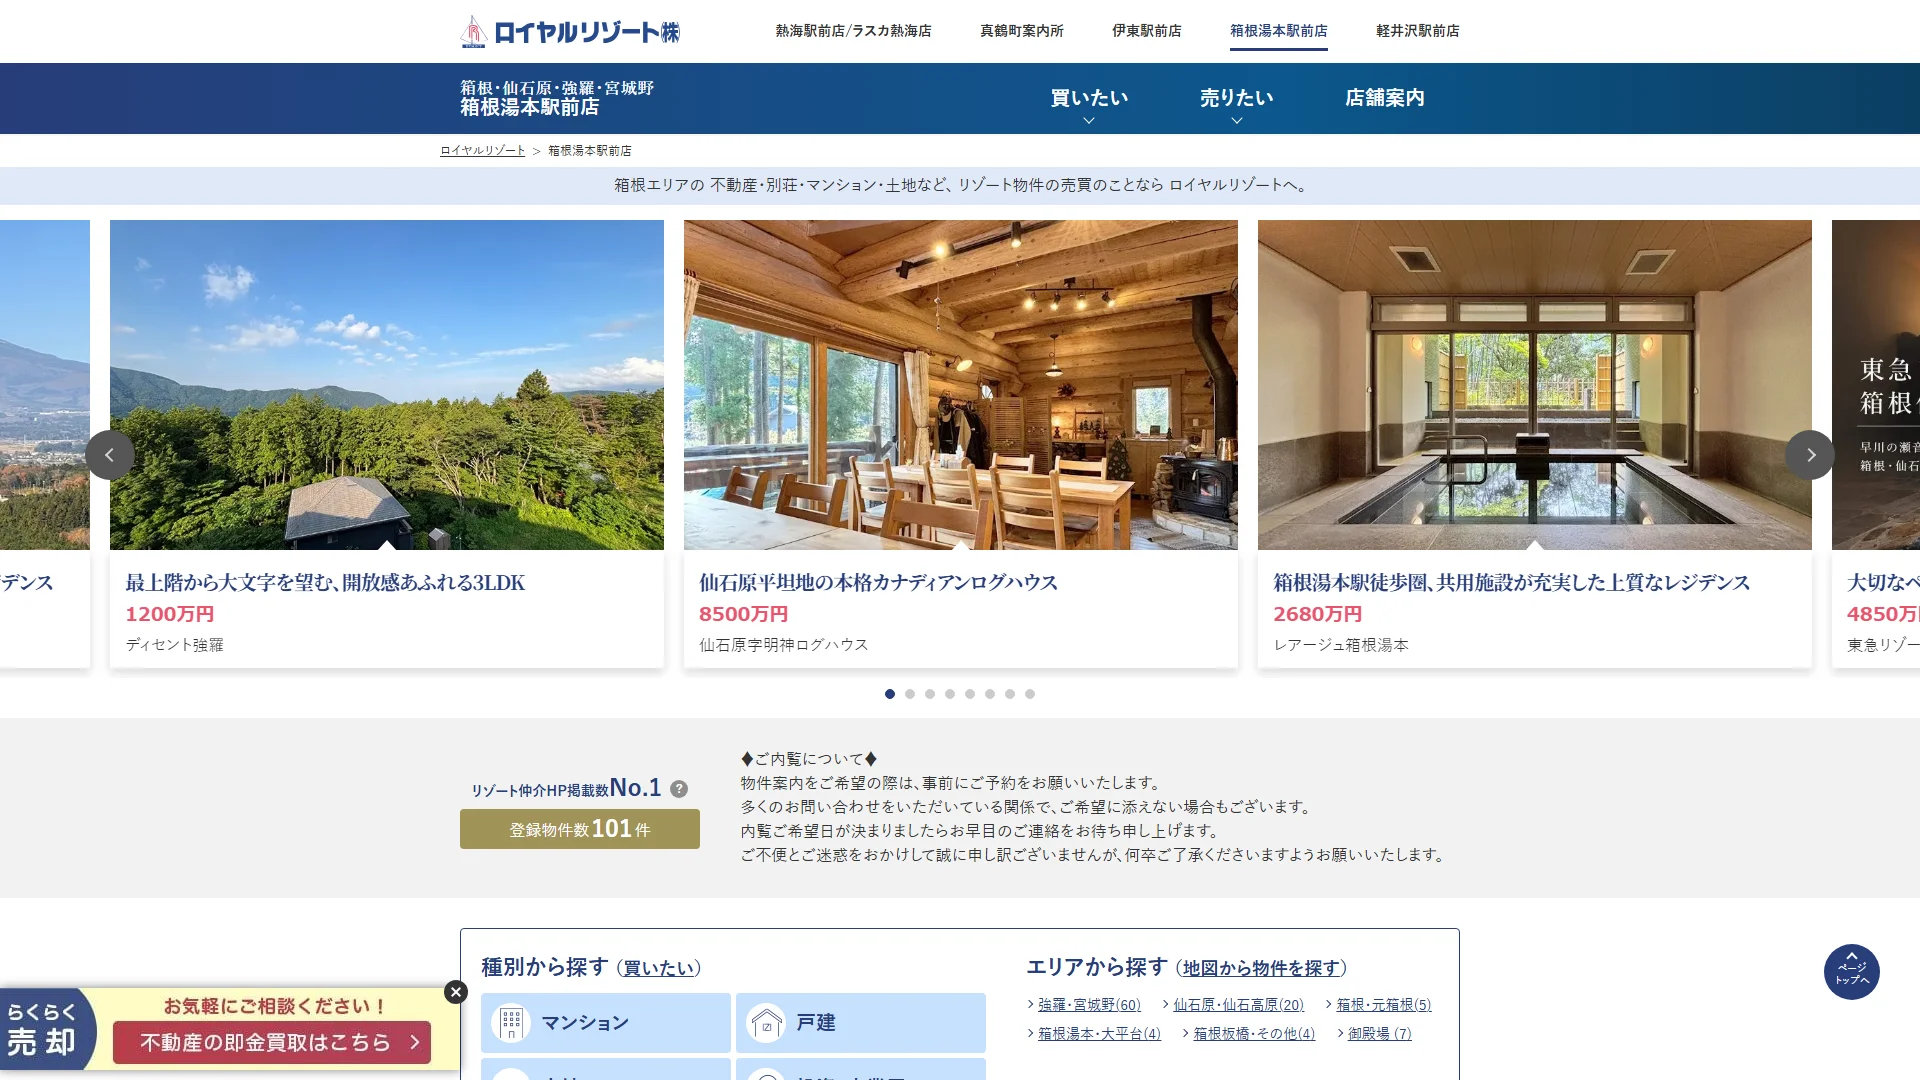This screenshot has height=1080, width=1920.
Task: Click 買いたい link beside 種別から探す
Action: click(659, 968)
